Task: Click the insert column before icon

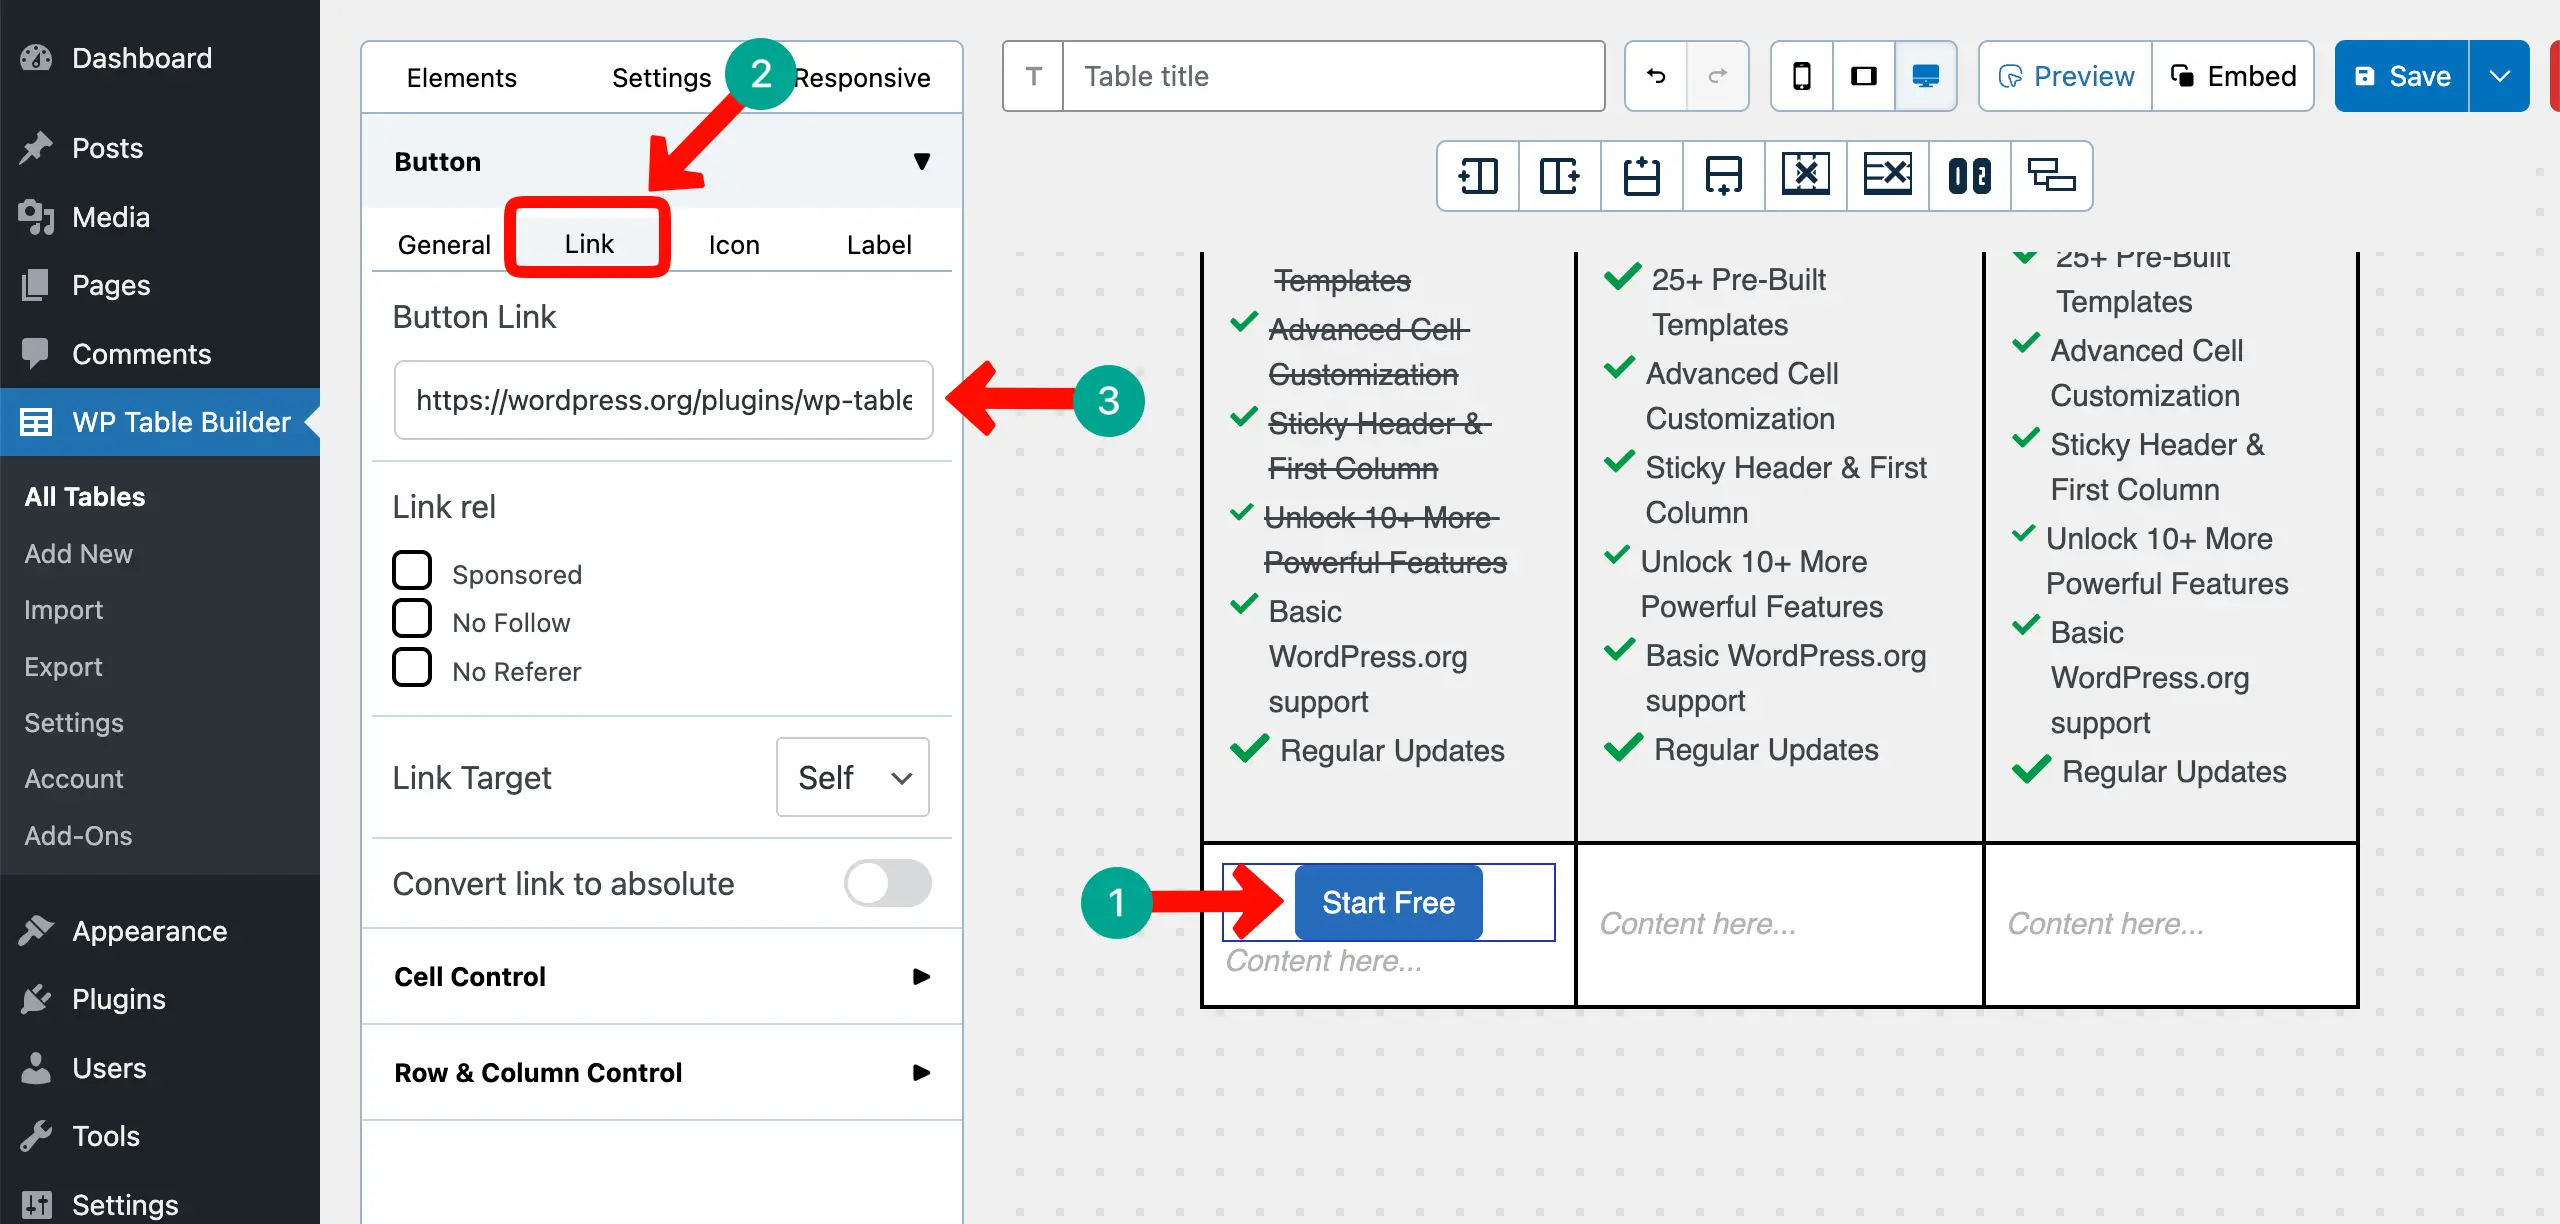Action: (x=1478, y=176)
